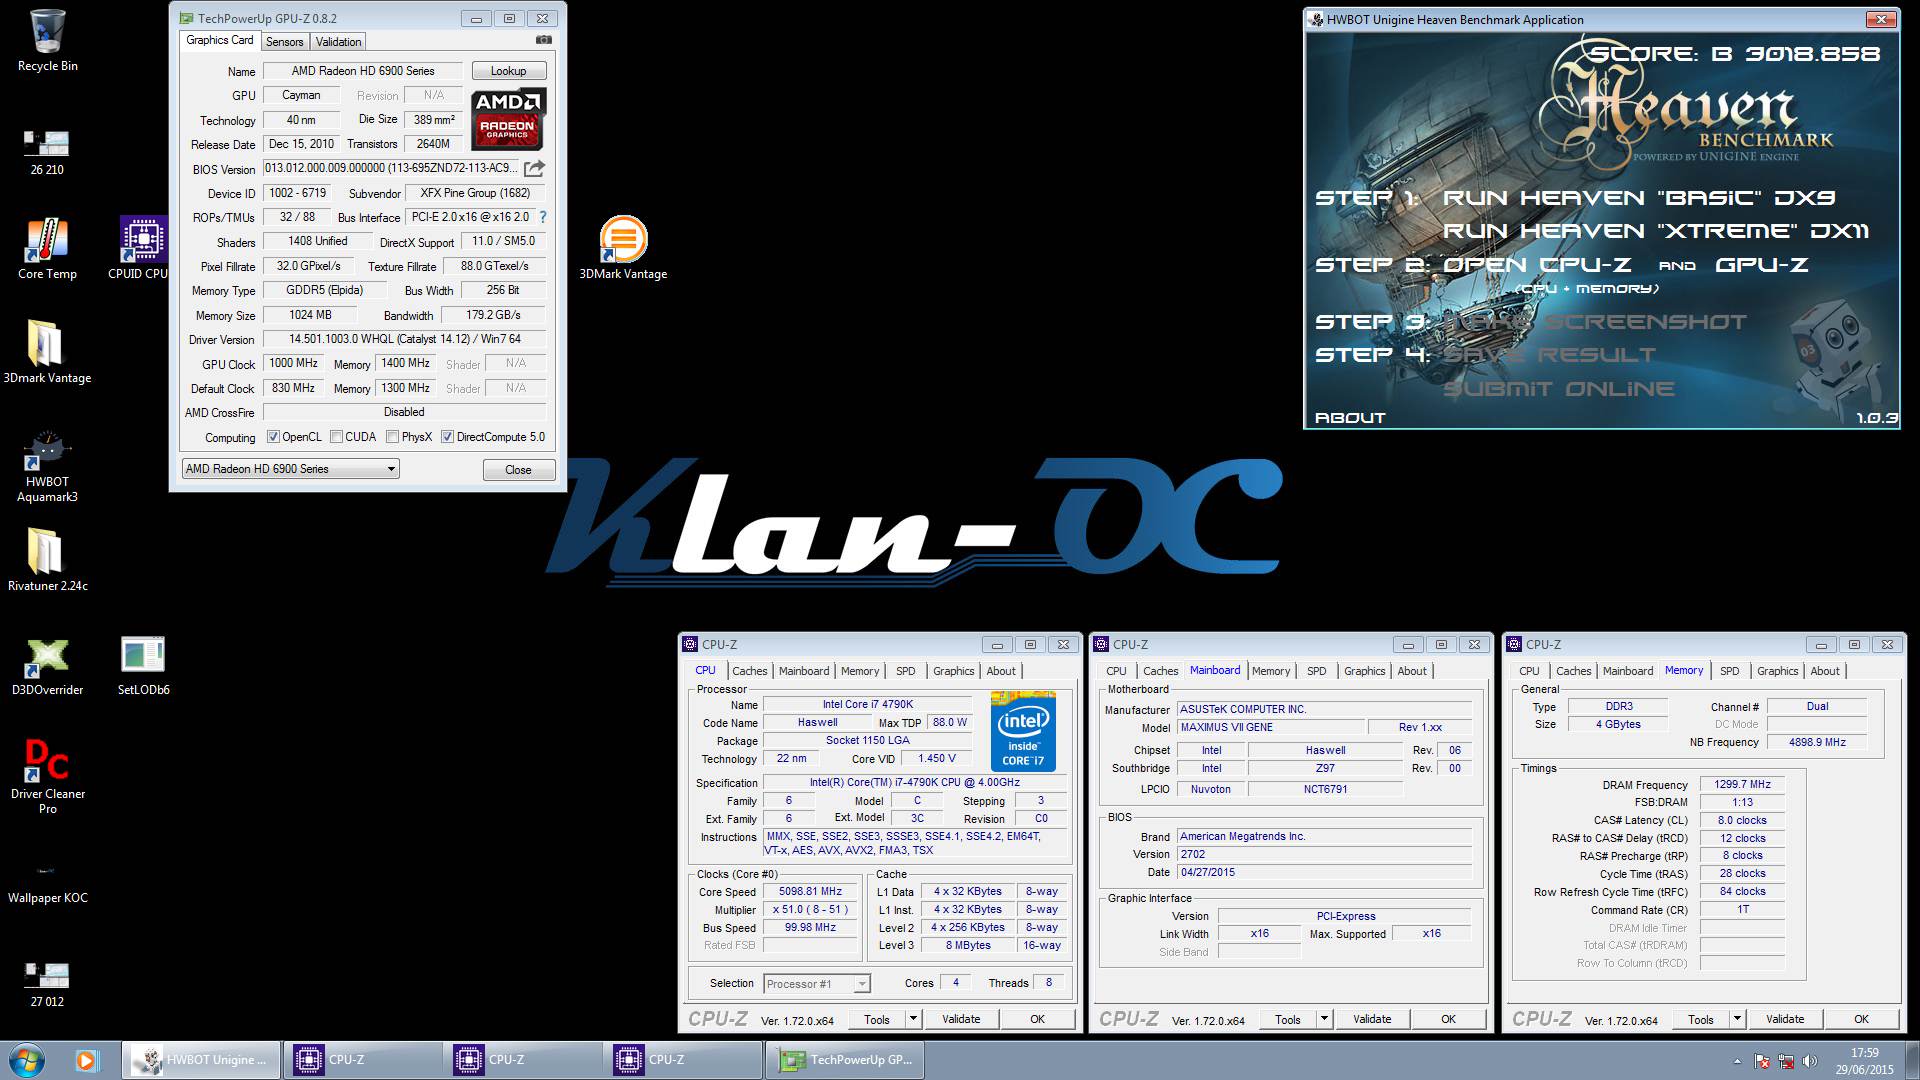The image size is (1920, 1080).
Task: Click Run Heaven "Basic" DX9 in HWBOT
Action: pos(1639,198)
